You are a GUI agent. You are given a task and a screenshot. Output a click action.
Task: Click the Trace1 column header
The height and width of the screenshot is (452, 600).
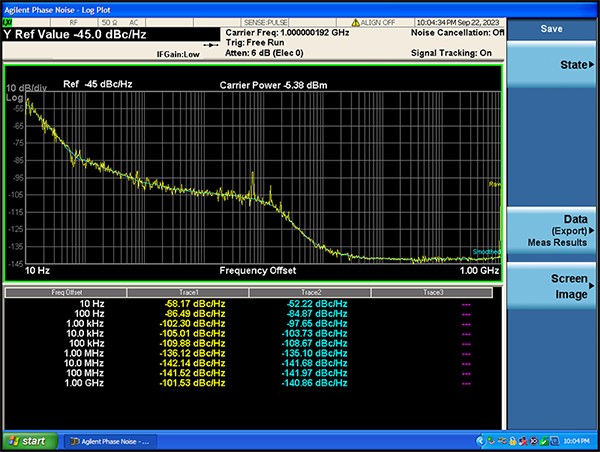point(188,292)
